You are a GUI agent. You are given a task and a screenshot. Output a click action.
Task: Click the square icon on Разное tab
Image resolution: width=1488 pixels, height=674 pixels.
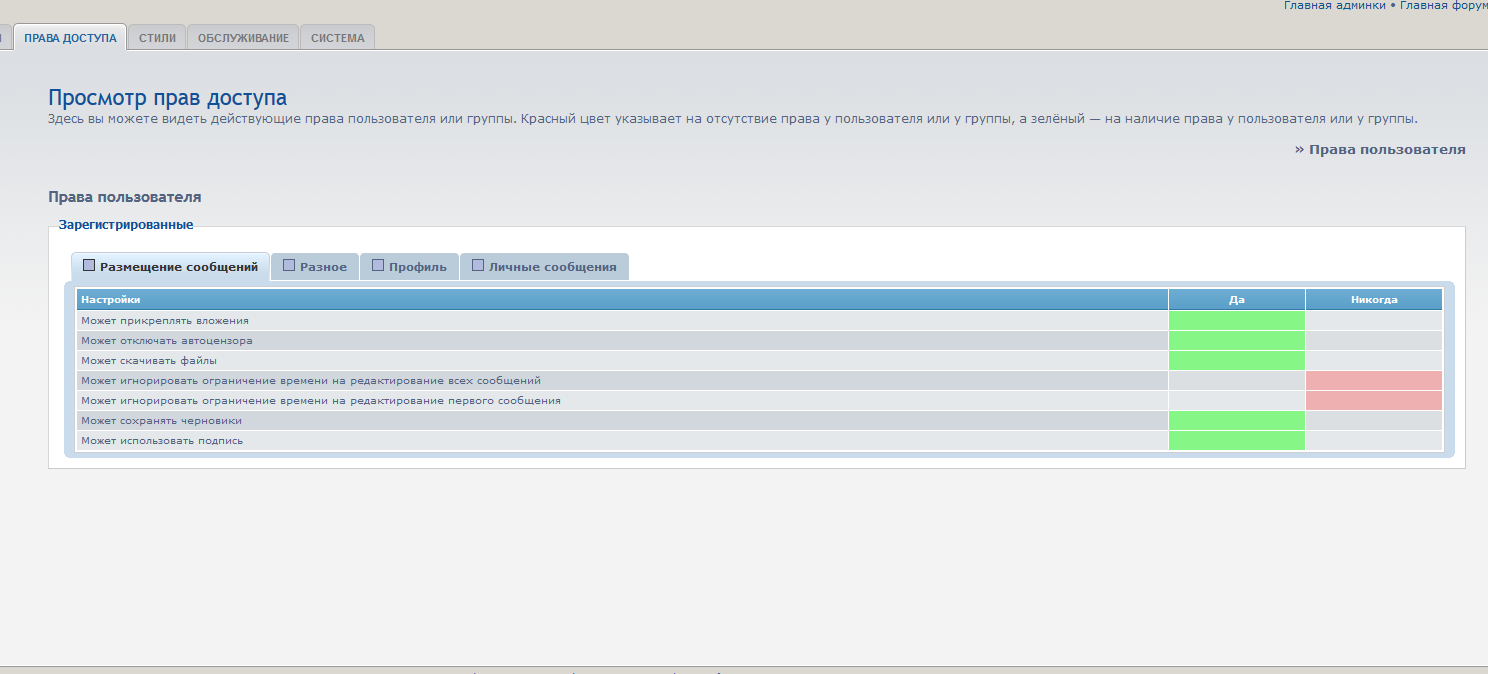point(289,266)
